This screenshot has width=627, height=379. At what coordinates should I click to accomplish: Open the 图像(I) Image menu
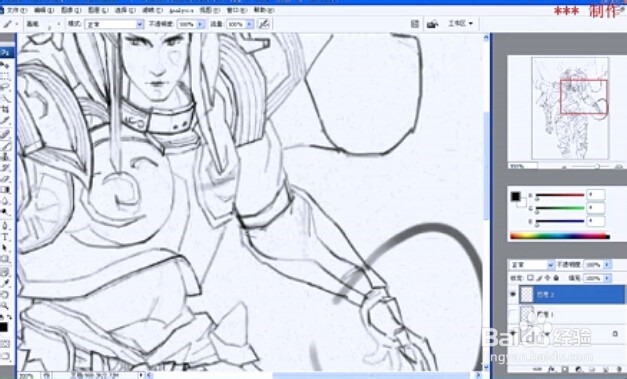tap(71, 10)
